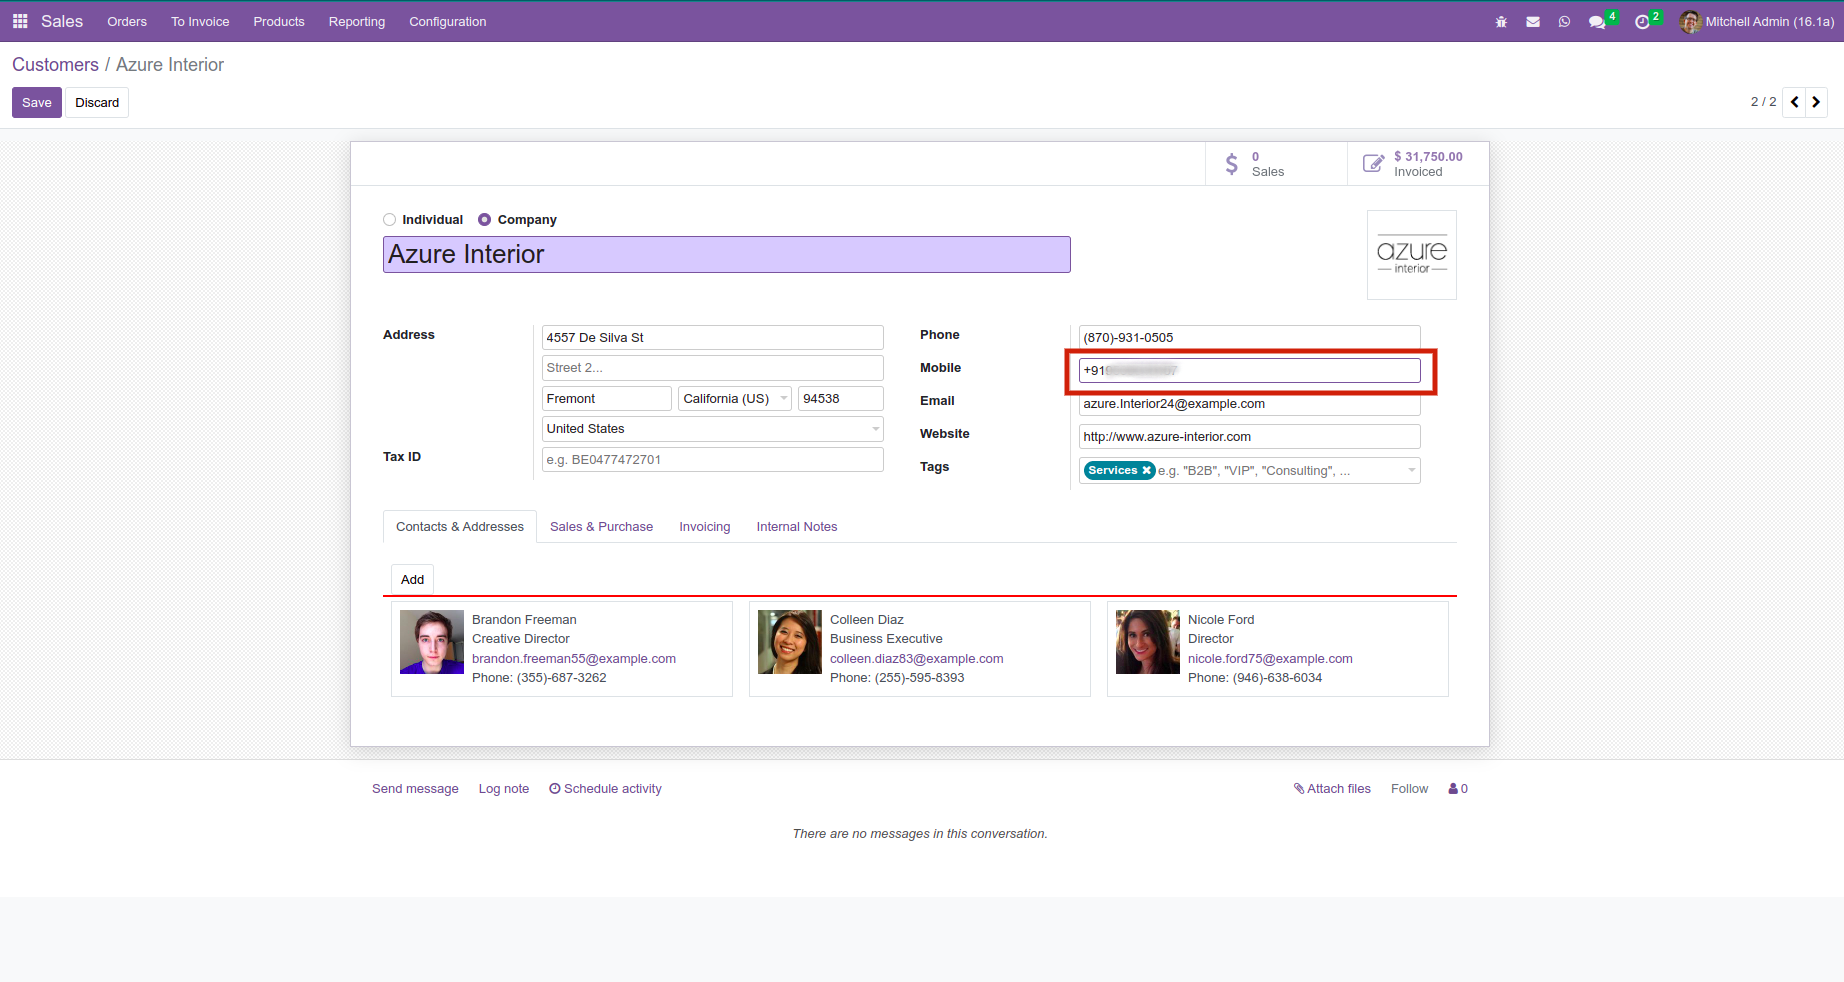Open brandon.freeman55@example.com email link
Image resolution: width=1844 pixels, height=982 pixels.
click(574, 659)
